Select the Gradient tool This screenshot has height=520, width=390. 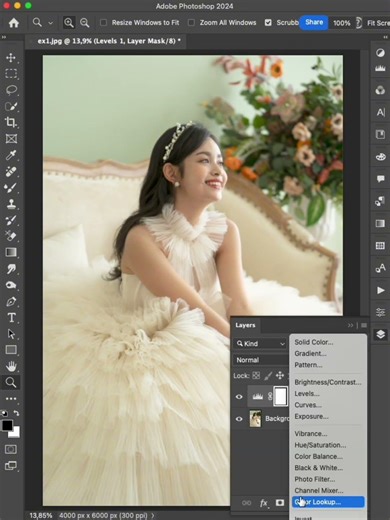(11, 252)
